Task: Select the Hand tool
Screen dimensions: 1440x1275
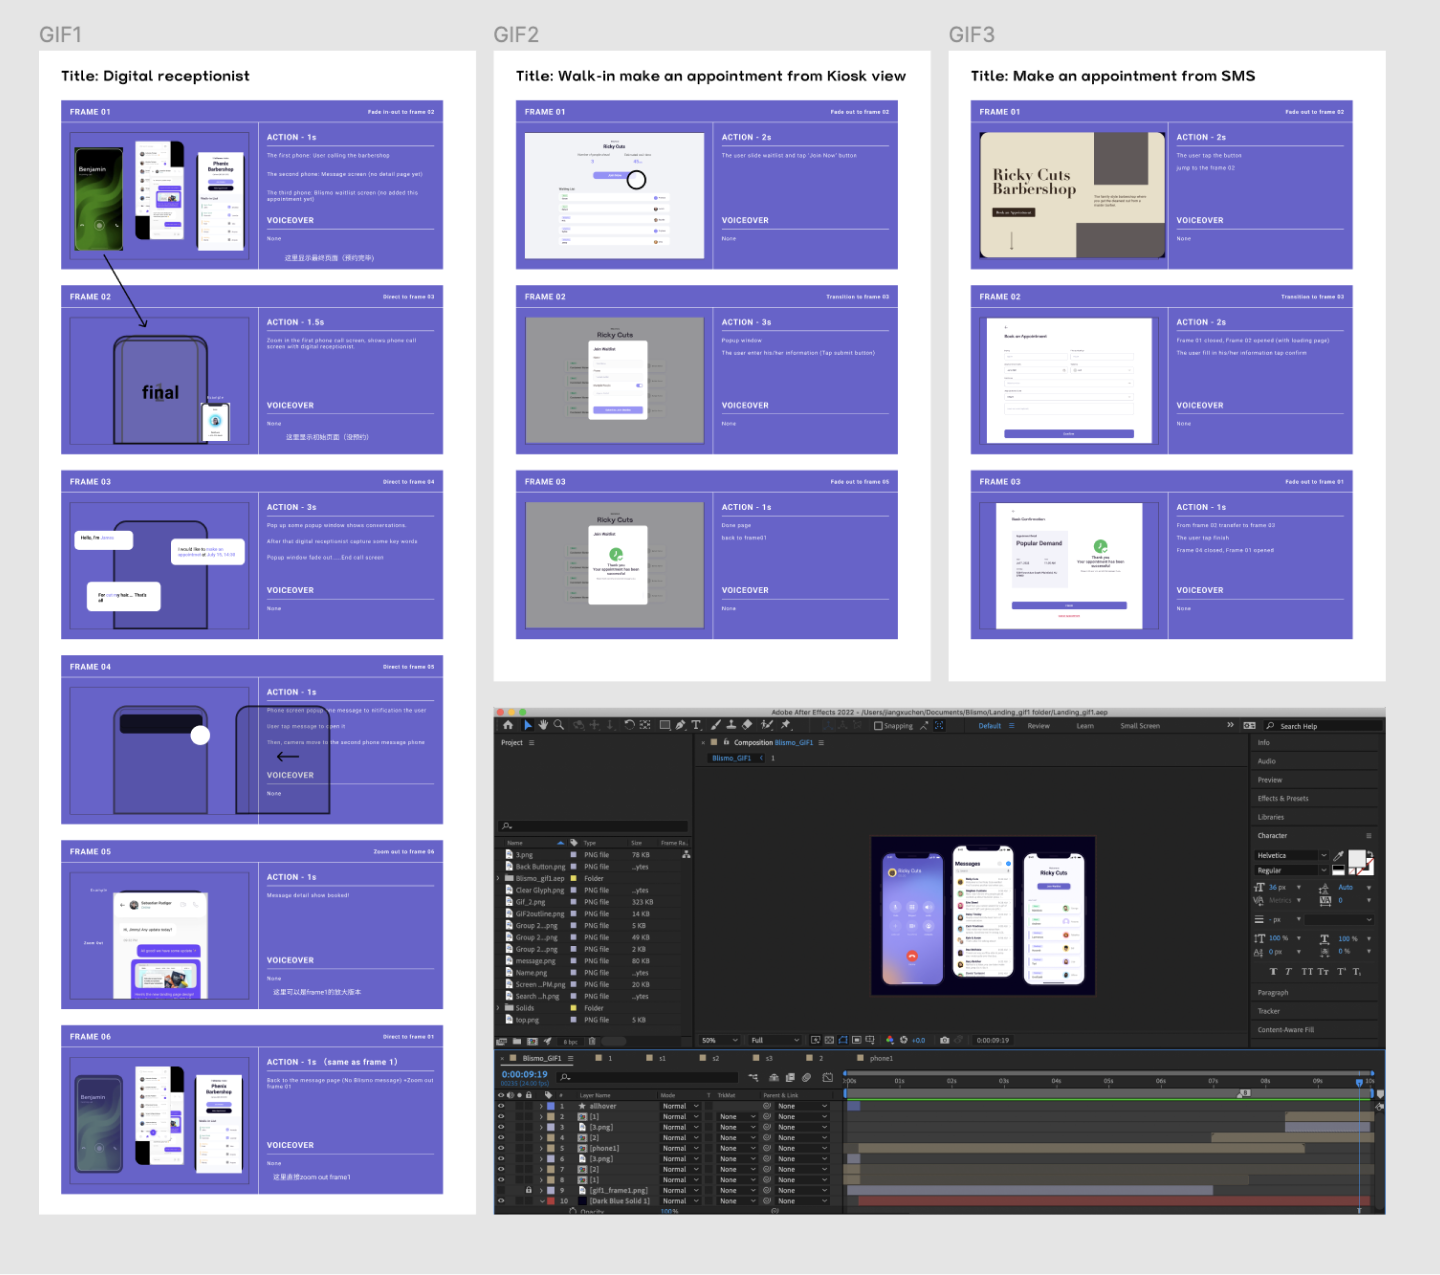Action: tap(543, 725)
